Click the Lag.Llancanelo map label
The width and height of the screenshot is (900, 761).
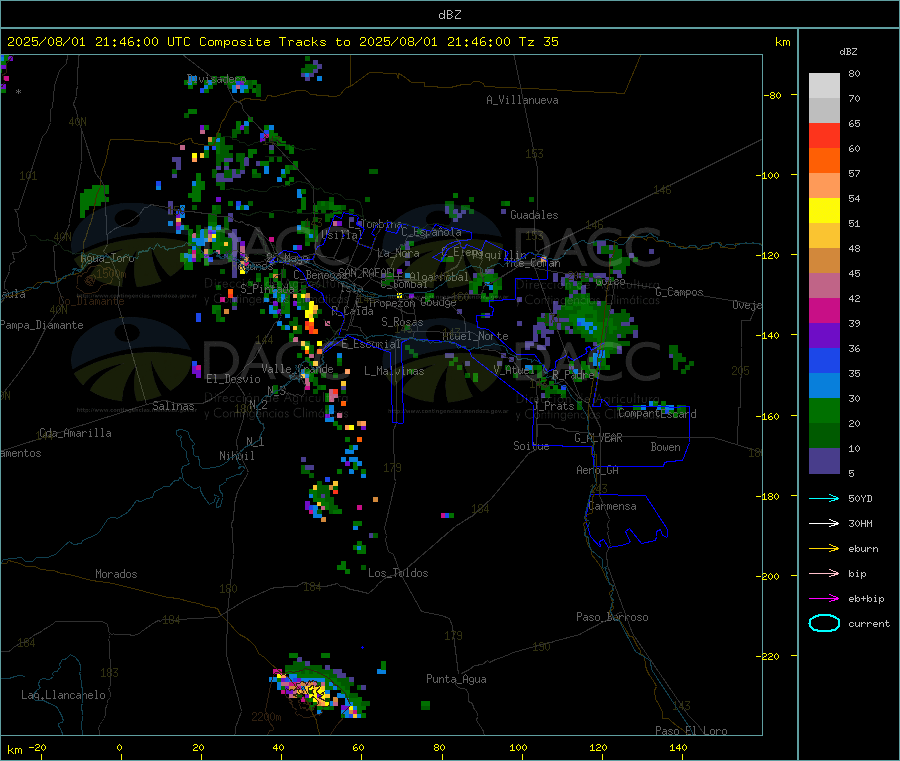[63, 695]
